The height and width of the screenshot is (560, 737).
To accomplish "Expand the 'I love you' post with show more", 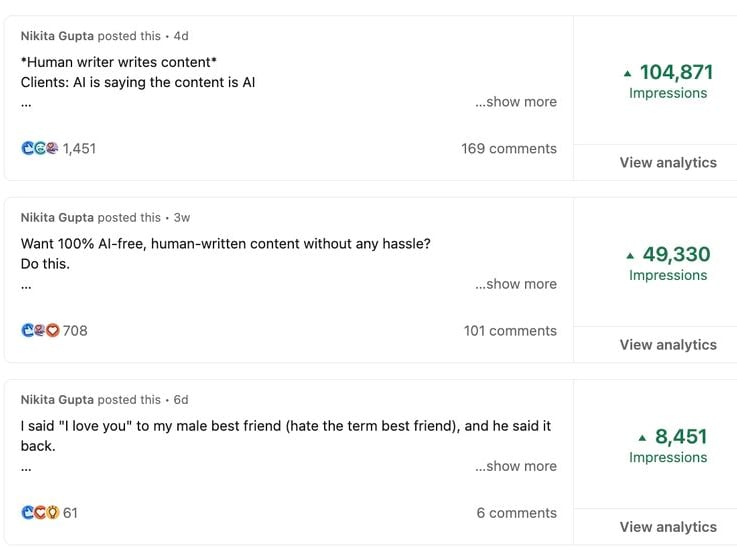I will (x=516, y=466).
